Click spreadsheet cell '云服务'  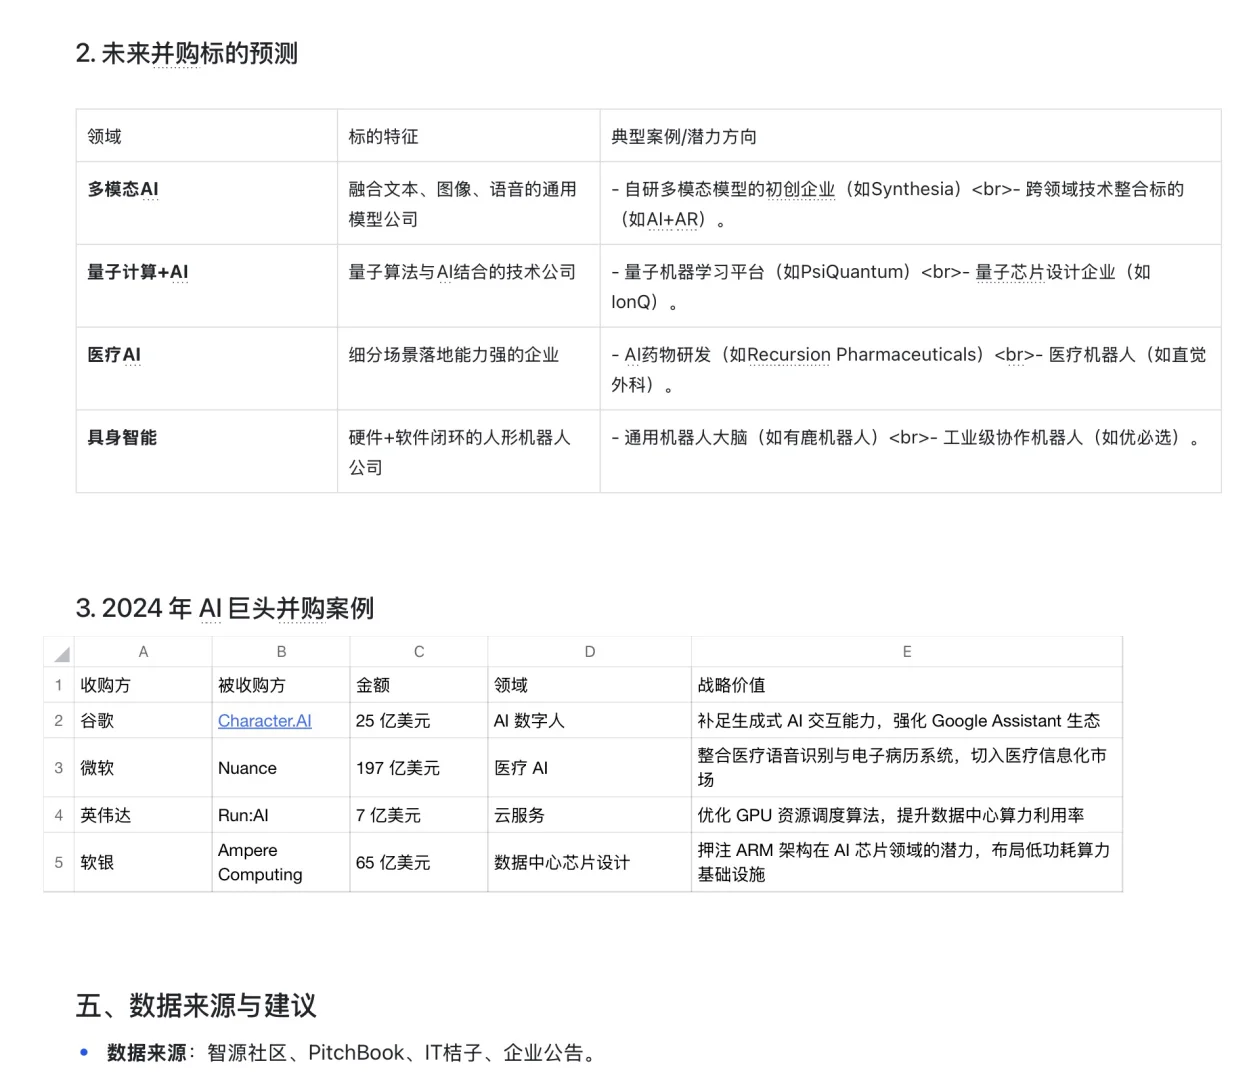[590, 815]
